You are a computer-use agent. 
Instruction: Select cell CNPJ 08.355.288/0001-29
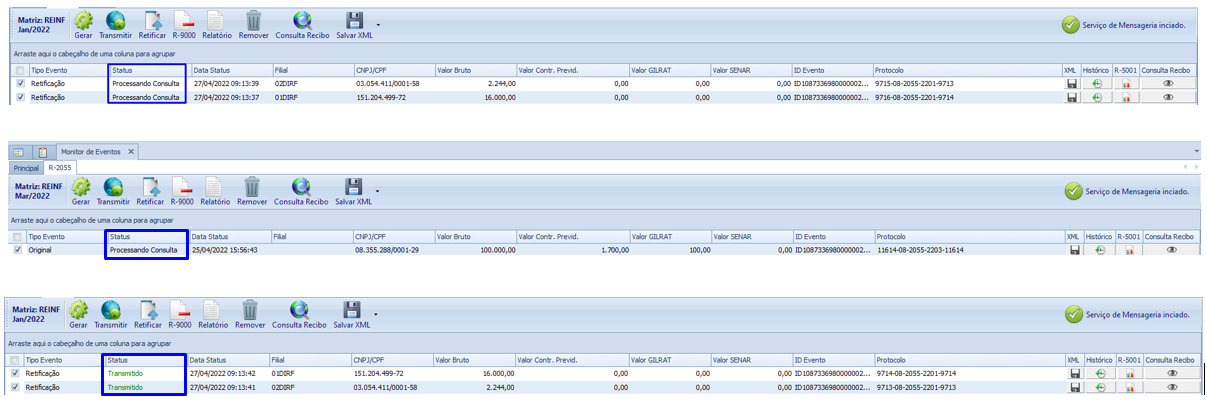click(x=385, y=250)
